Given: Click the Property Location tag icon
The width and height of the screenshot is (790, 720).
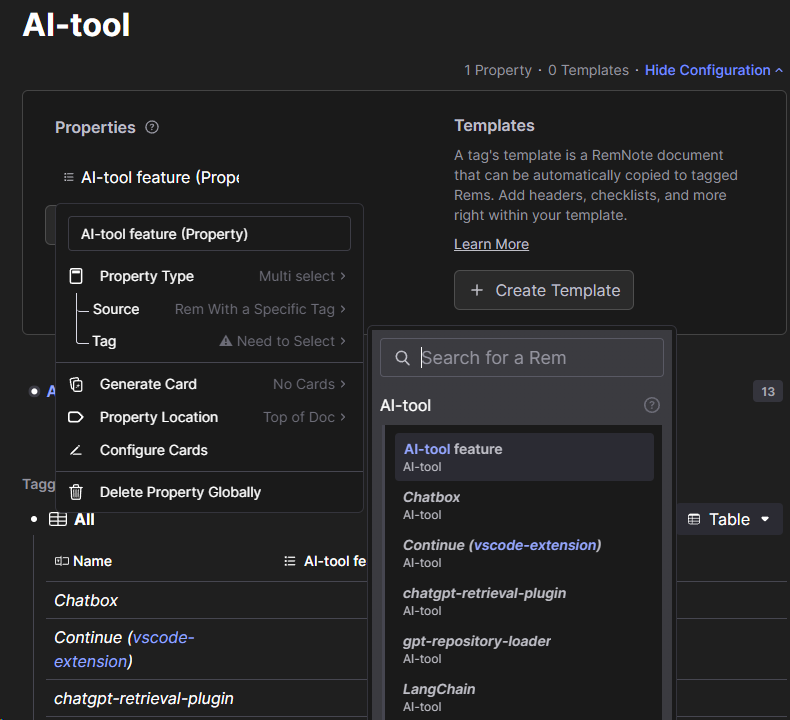Looking at the screenshot, I should (76, 417).
